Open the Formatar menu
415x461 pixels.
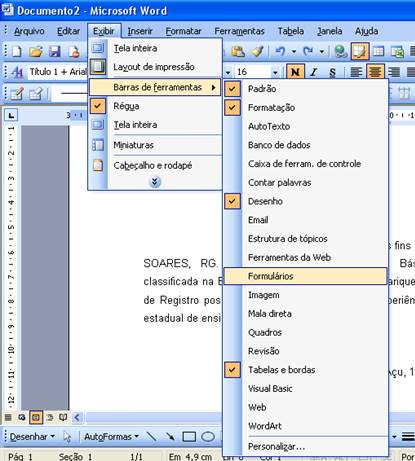pyautogui.click(x=184, y=31)
